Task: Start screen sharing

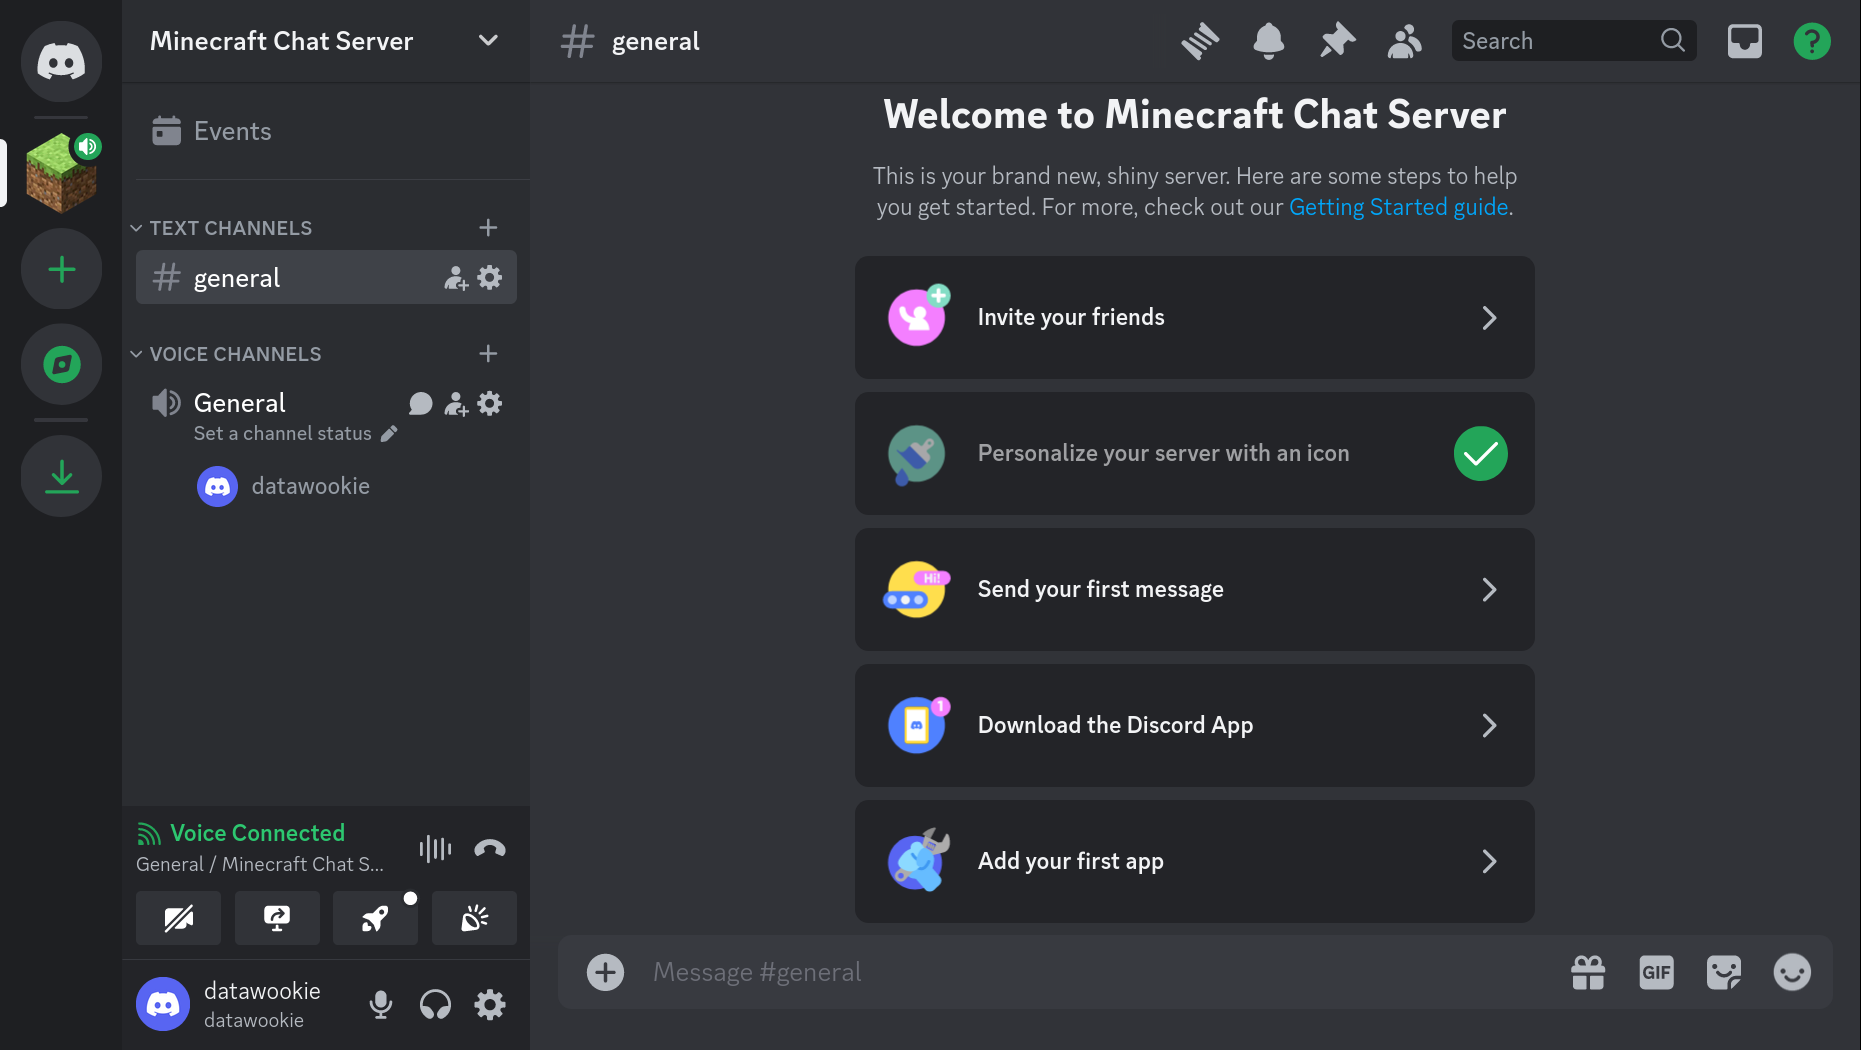Action: [277, 917]
